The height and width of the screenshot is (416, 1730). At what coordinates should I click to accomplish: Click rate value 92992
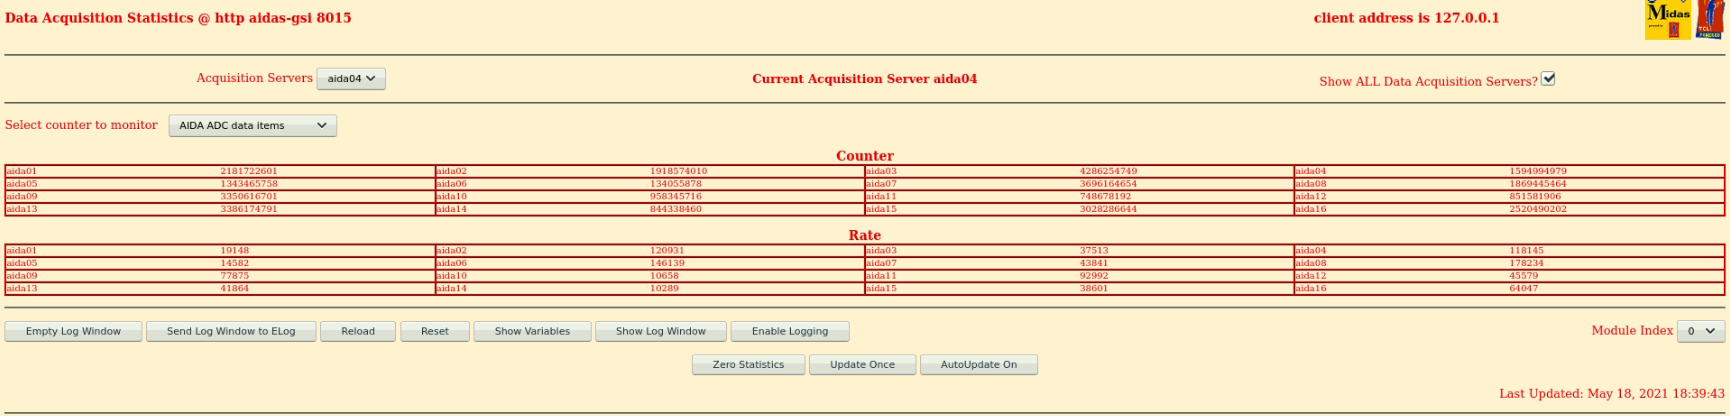tap(1094, 276)
